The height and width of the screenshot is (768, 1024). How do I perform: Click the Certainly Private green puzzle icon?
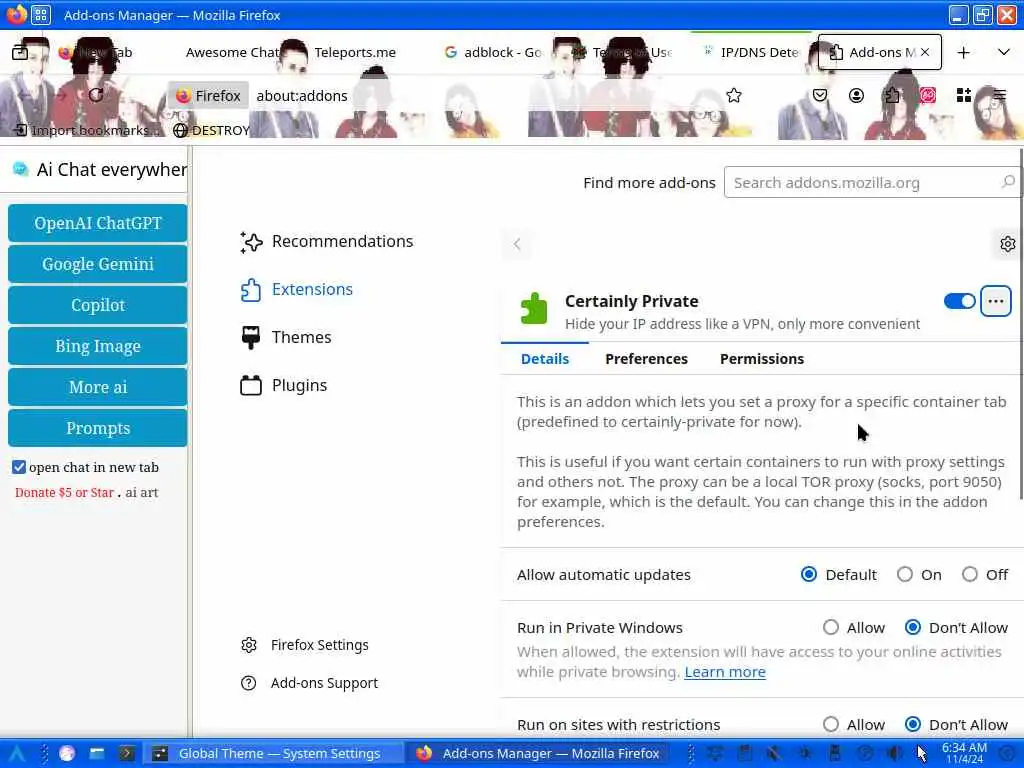click(x=534, y=308)
